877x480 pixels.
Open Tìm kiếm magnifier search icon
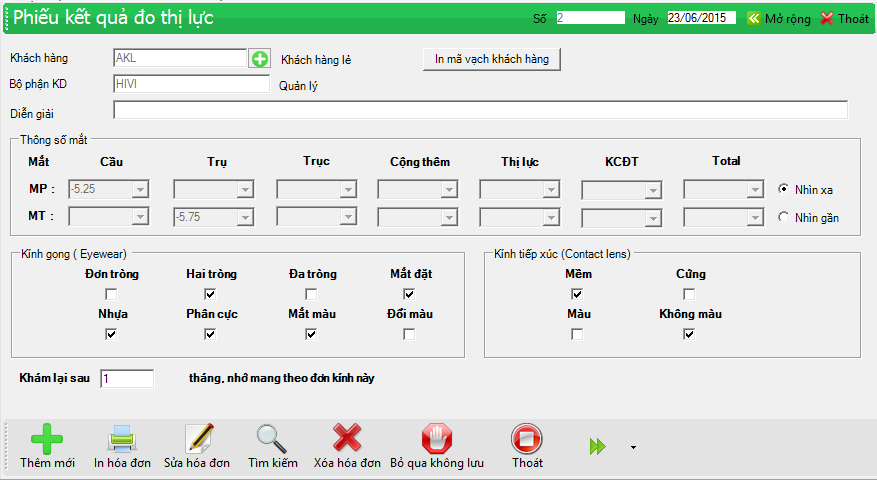click(x=272, y=440)
